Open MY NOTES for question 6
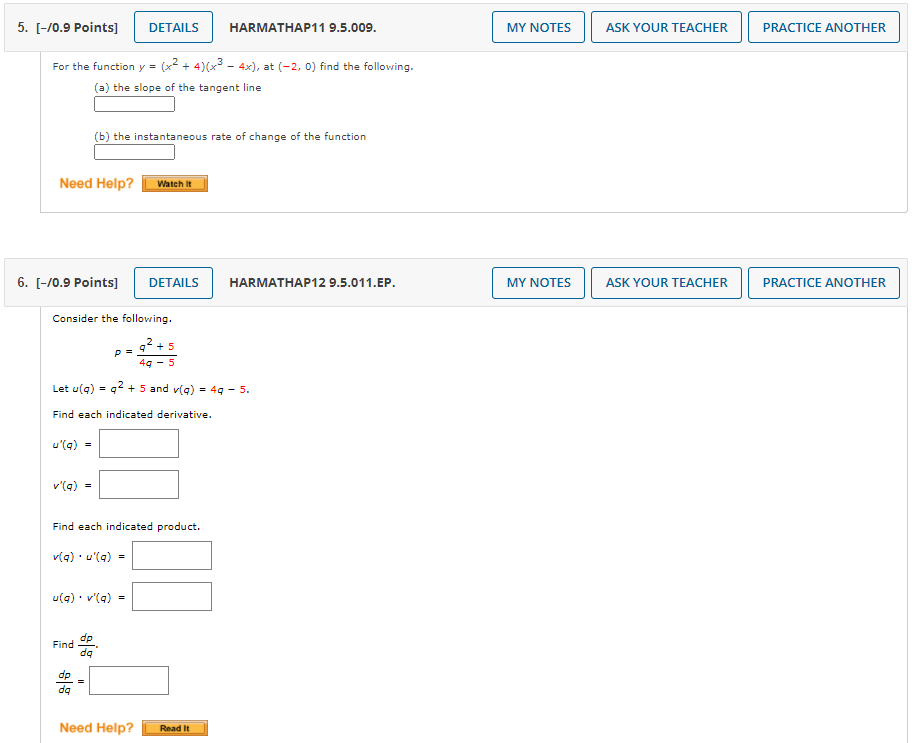912x743 pixels. (x=538, y=282)
